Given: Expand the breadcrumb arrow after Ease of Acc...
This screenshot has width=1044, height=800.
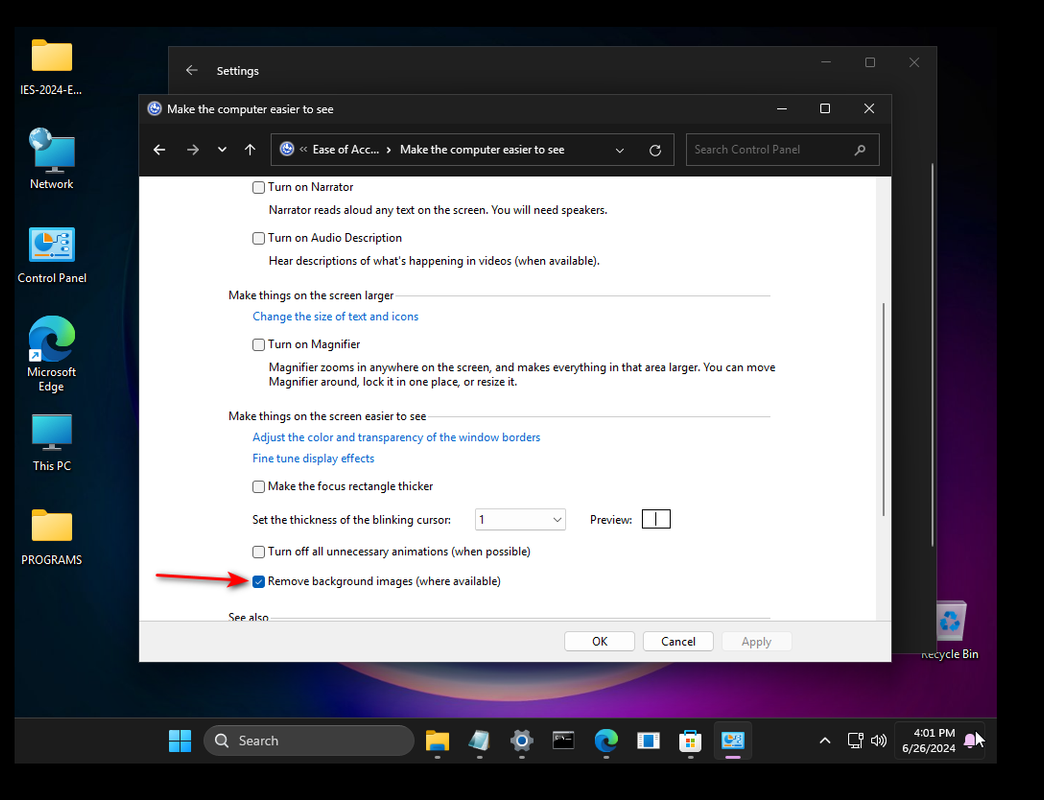Looking at the screenshot, I should 389,150.
